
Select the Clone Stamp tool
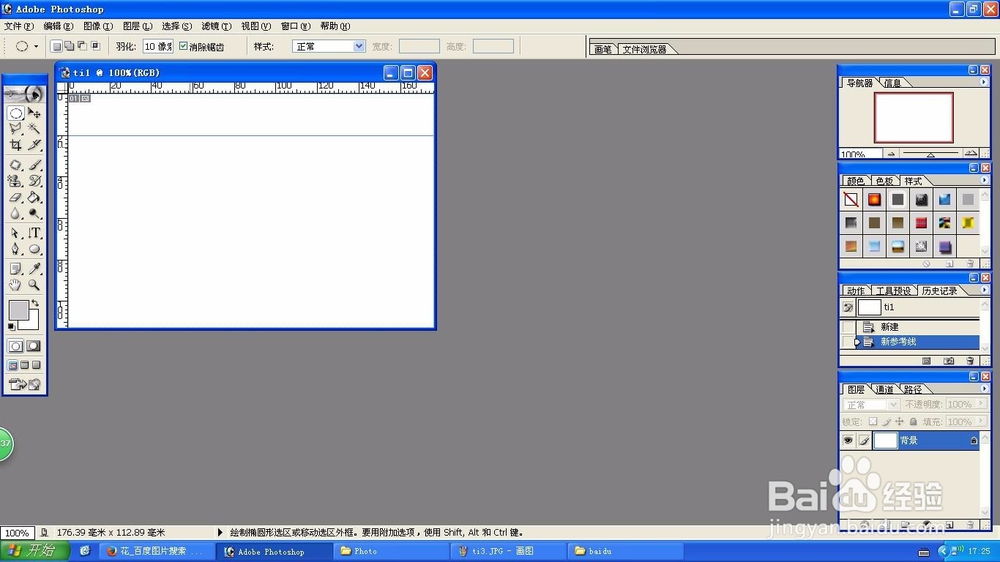(x=16, y=181)
